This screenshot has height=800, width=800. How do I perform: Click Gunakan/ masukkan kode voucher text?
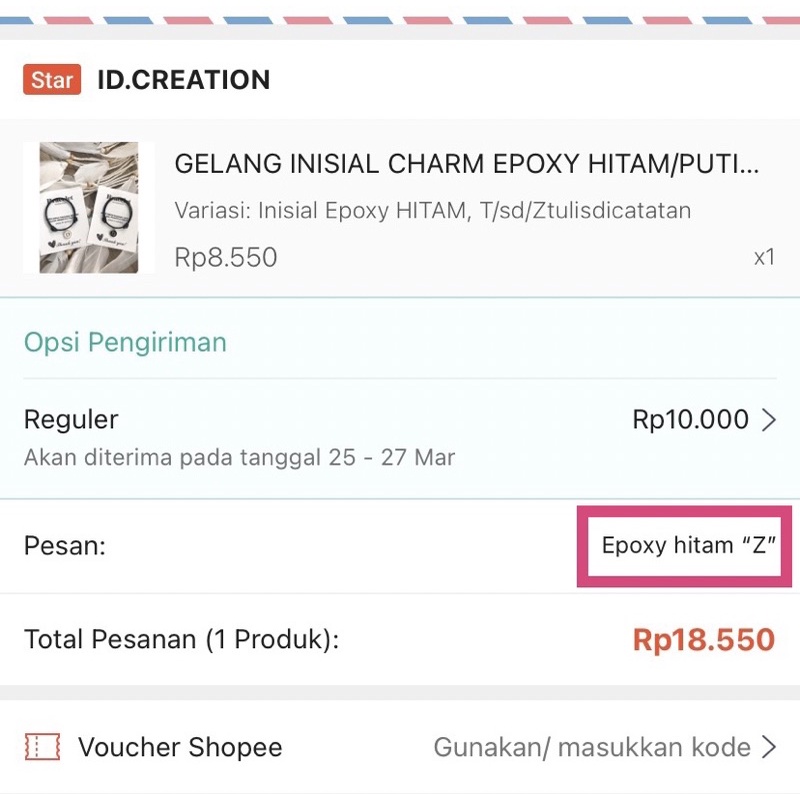click(x=591, y=747)
